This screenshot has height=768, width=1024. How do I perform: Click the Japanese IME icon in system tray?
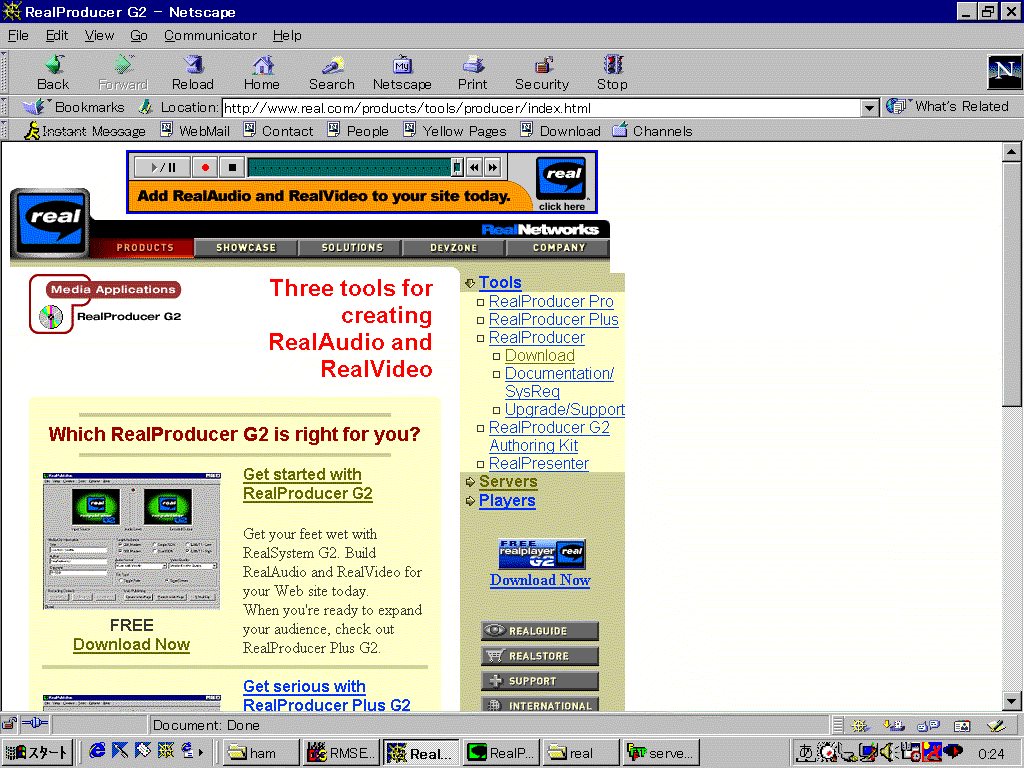coord(805,752)
